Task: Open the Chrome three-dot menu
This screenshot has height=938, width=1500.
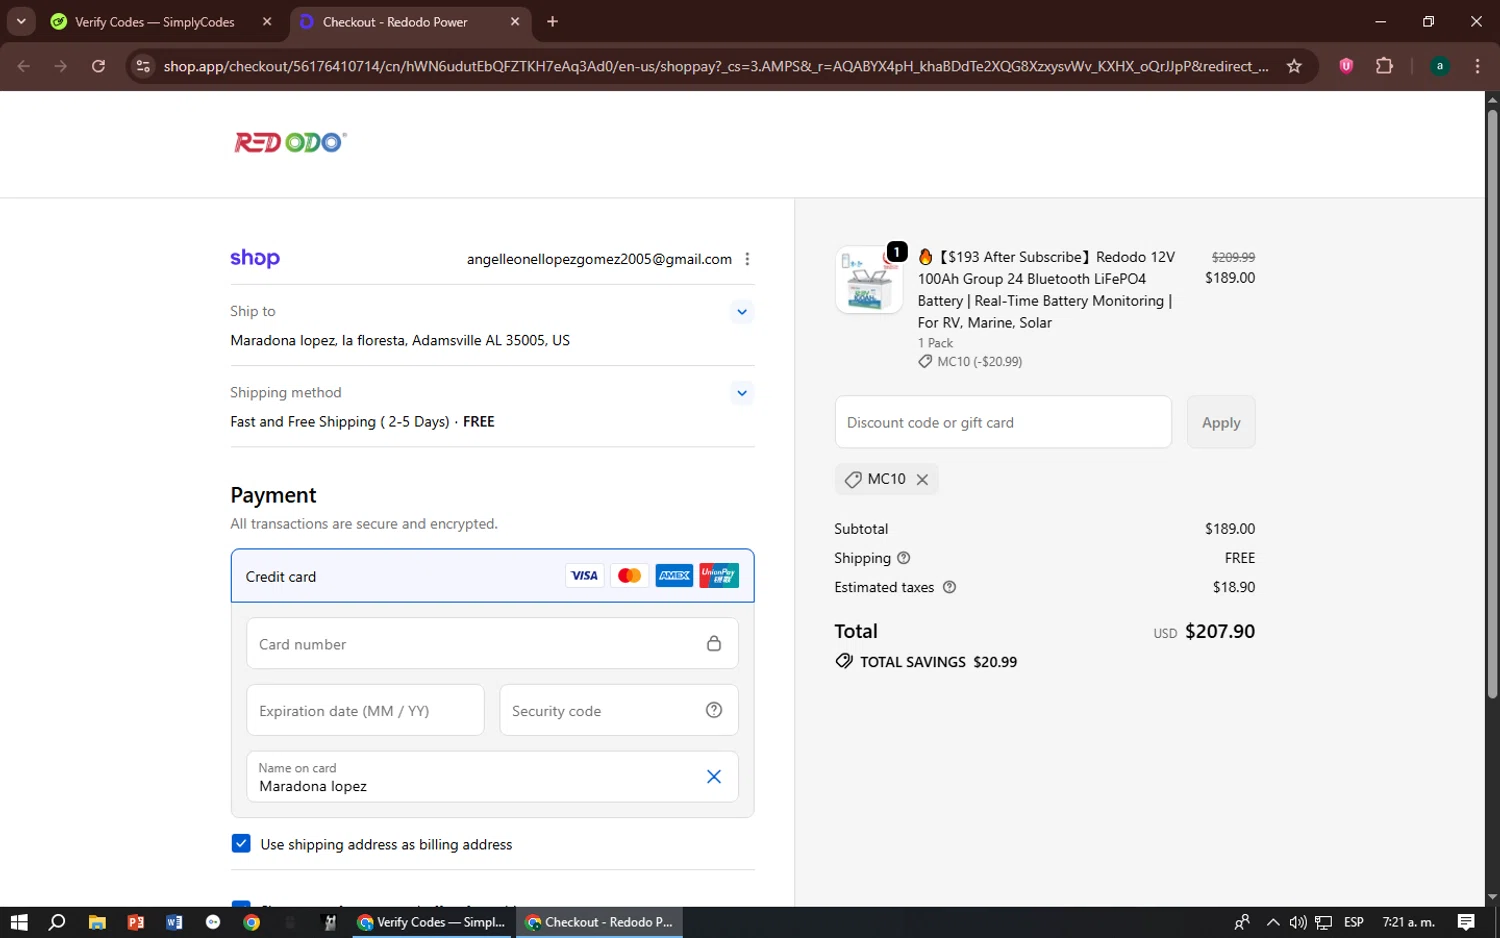Action: point(1477,66)
